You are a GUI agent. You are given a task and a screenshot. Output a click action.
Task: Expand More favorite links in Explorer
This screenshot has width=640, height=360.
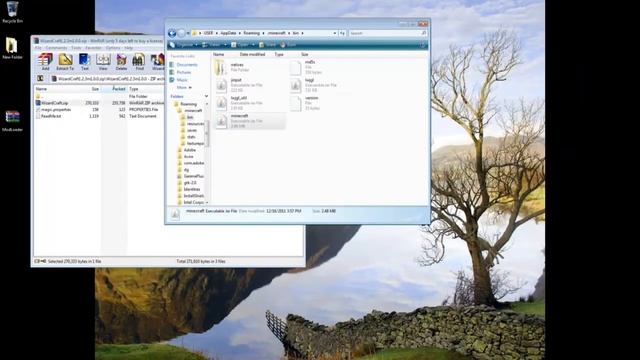tap(184, 87)
